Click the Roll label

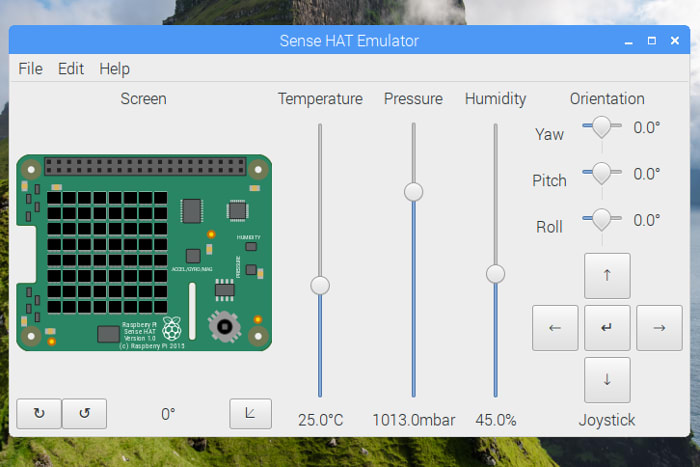click(x=549, y=227)
